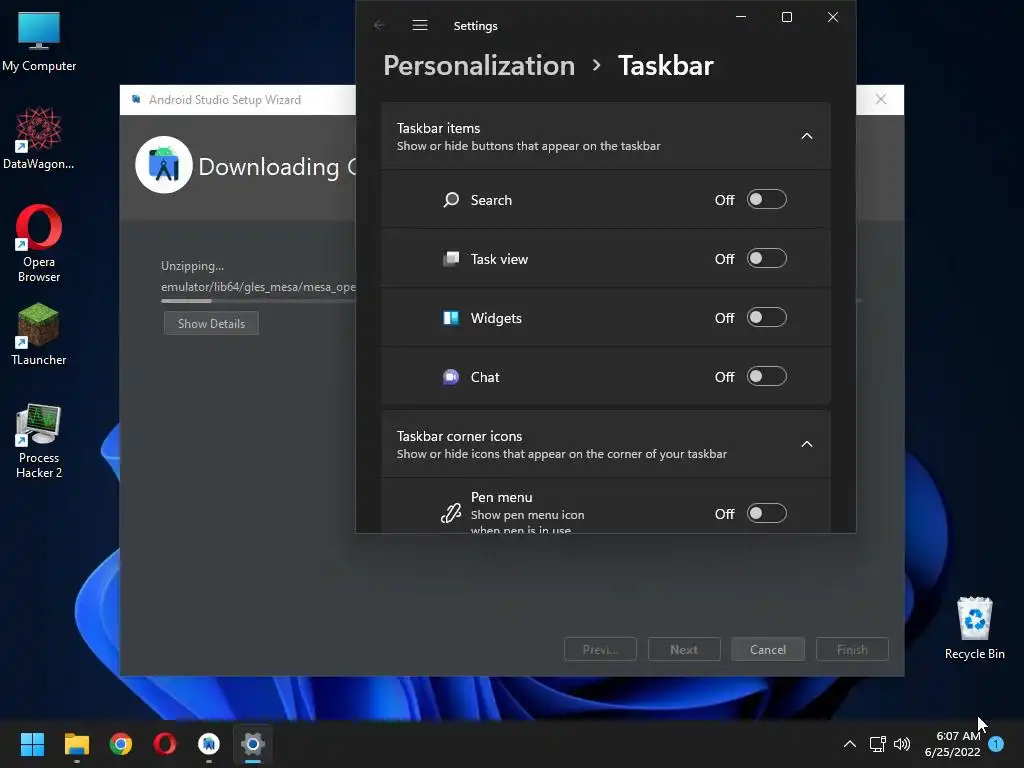
Task: Click Show Details in Android Studio wizard
Action: [x=211, y=323]
